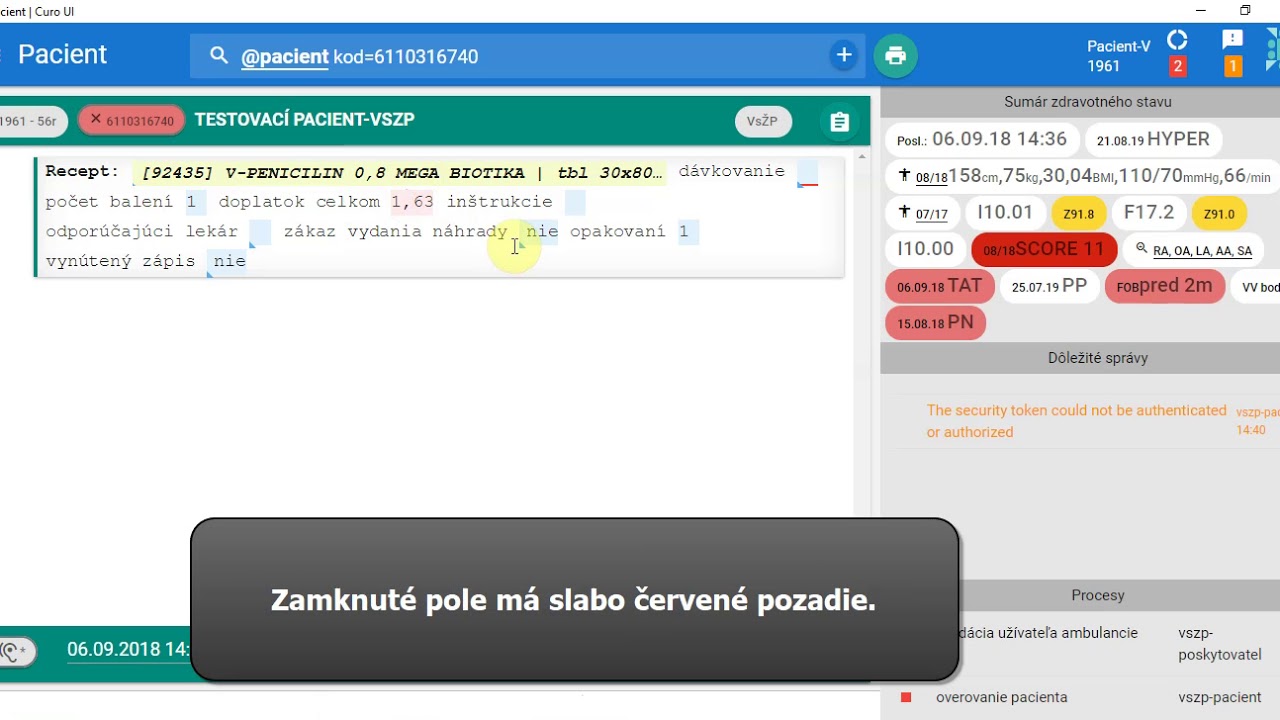Click the Pacient-V 1961 user label

(1119, 56)
